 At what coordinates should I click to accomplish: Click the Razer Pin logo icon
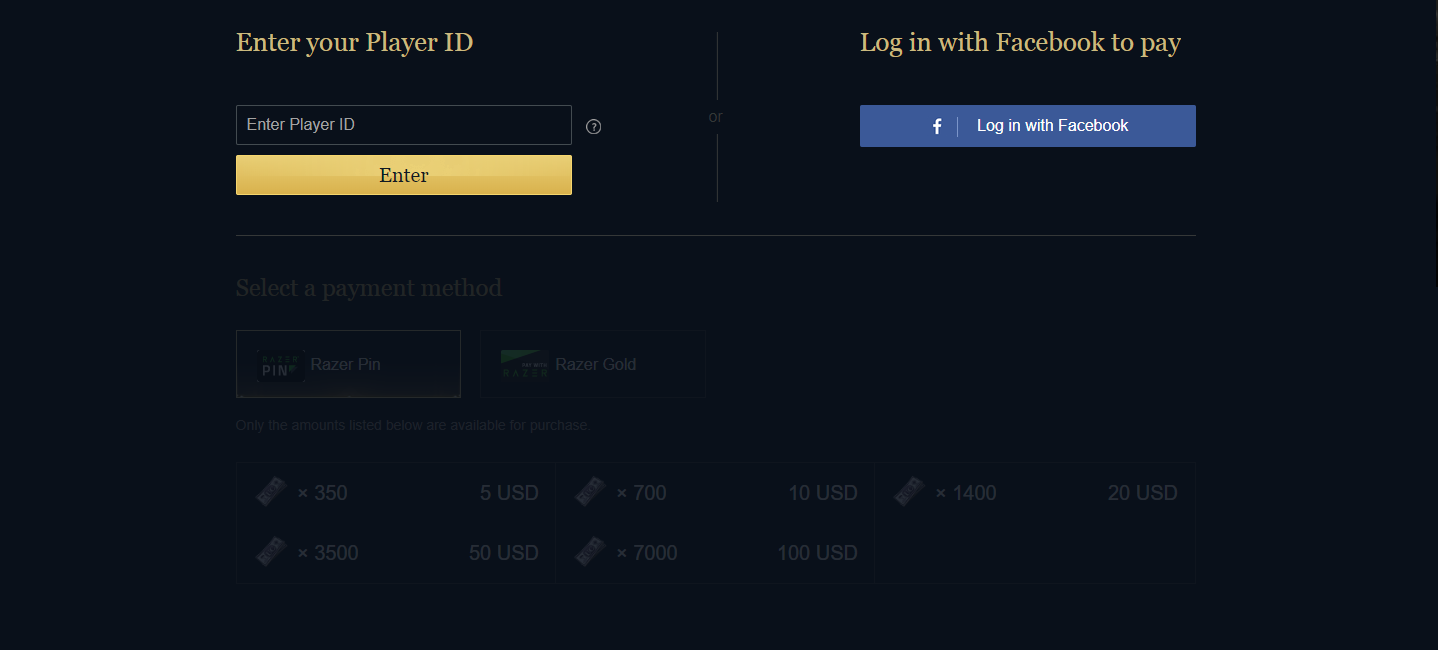click(279, 364)
